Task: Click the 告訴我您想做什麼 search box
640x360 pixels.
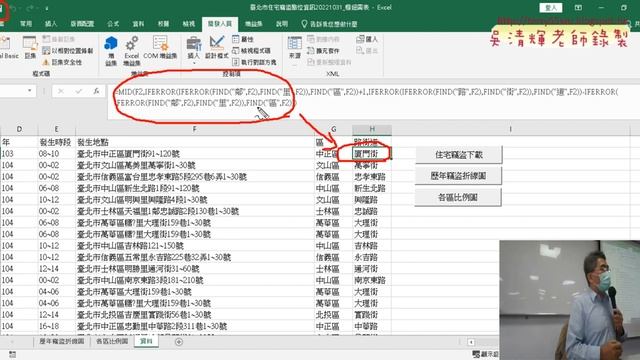Action: pyautogui.click(x=329, y=24)
